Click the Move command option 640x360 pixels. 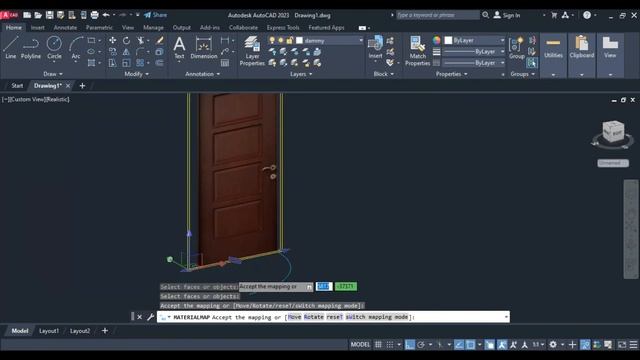[294, 317]
